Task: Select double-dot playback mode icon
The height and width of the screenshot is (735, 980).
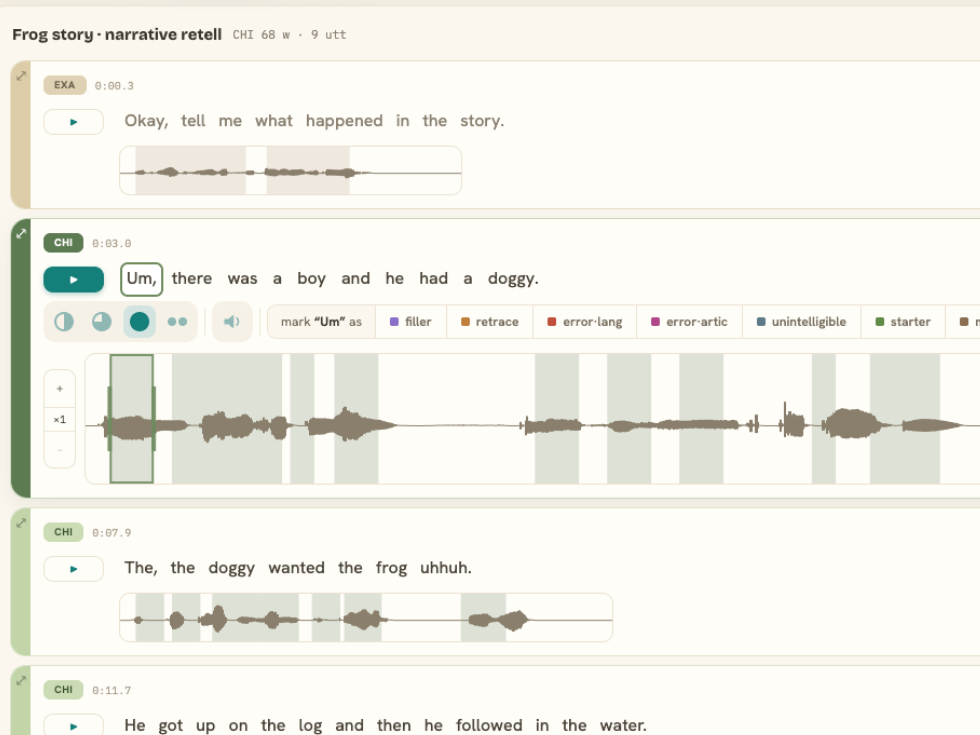Action: pyautogui.click(x=178, y=321)
